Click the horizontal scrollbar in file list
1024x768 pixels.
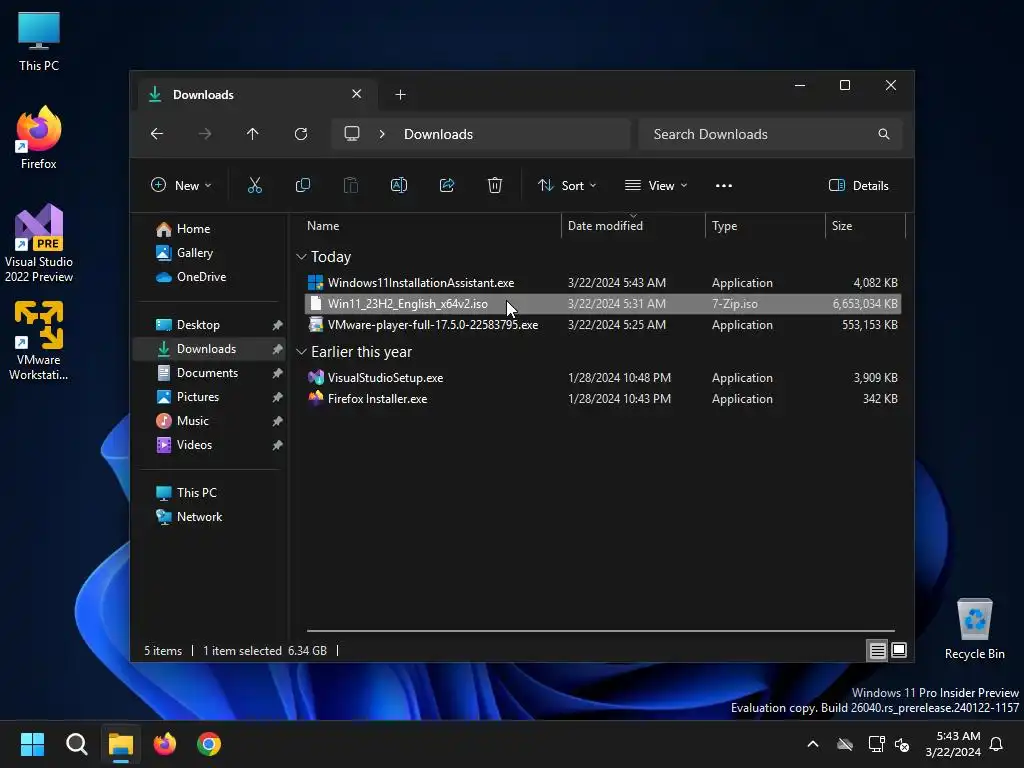click(600, 631)
